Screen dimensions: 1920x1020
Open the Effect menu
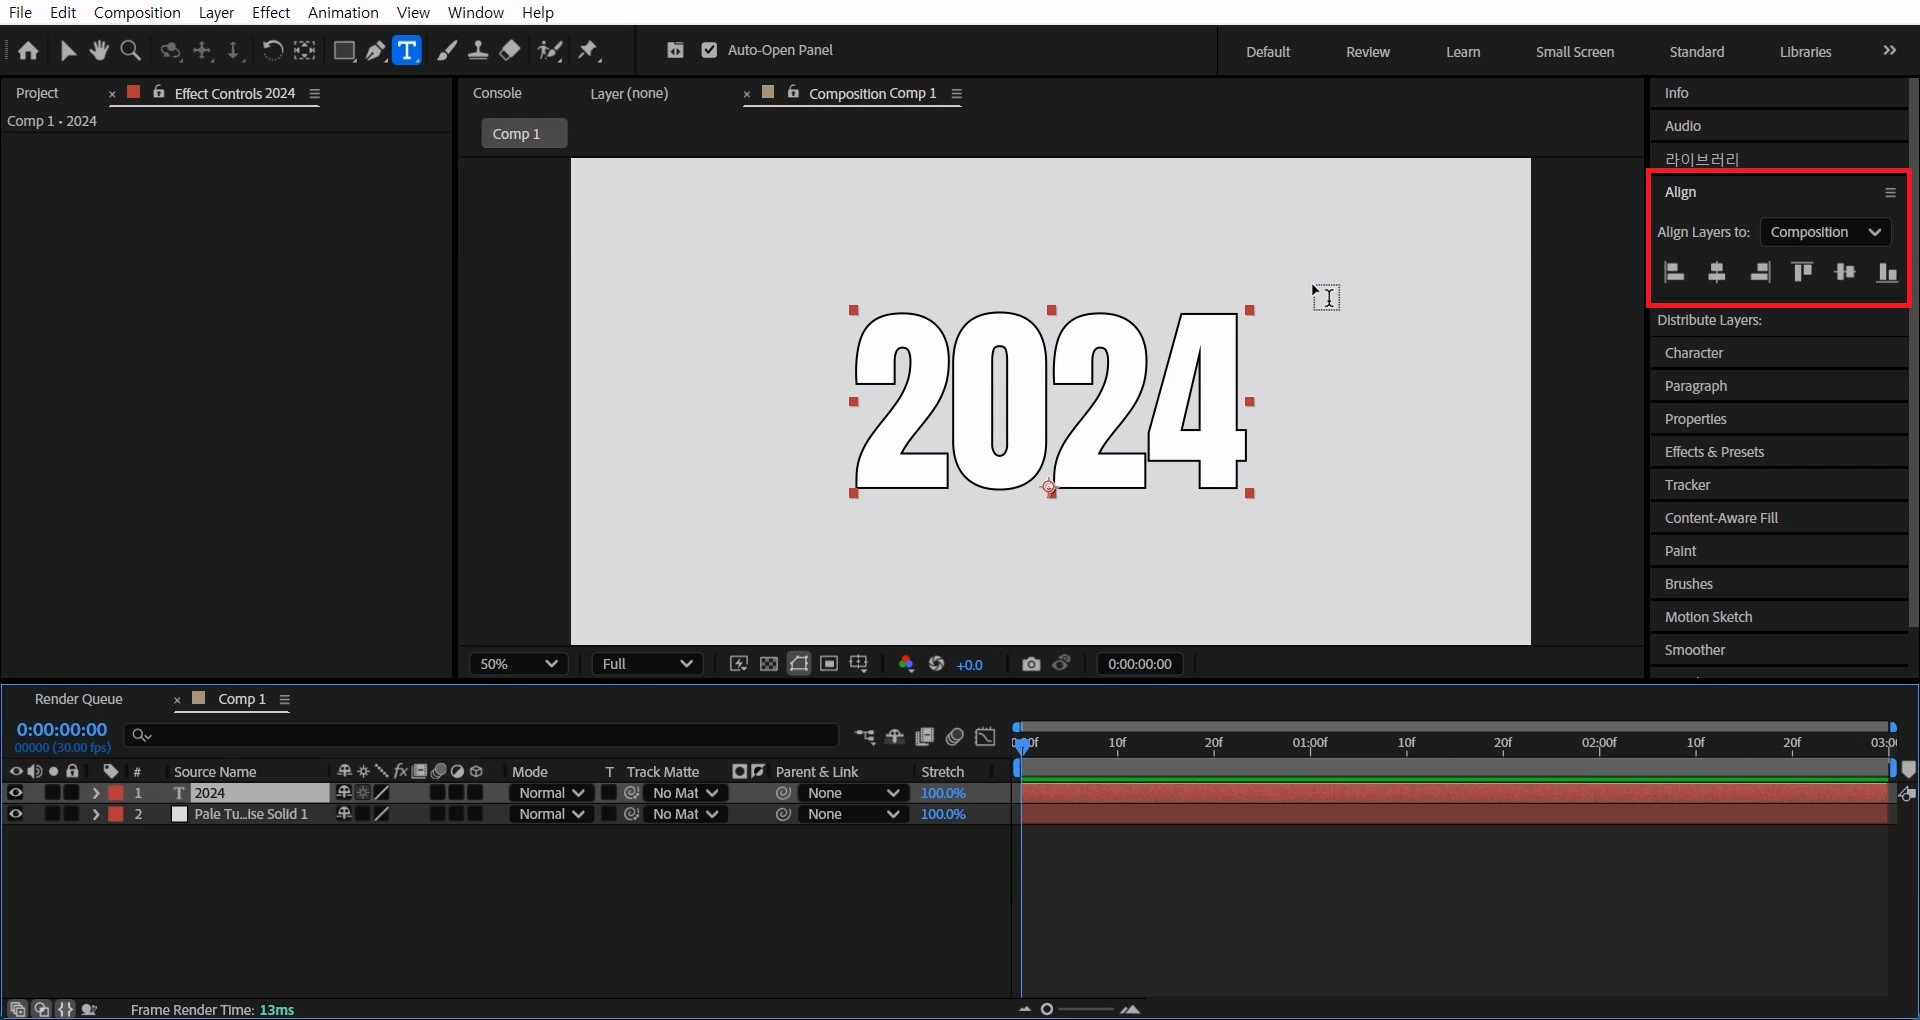tap(271, 12)
